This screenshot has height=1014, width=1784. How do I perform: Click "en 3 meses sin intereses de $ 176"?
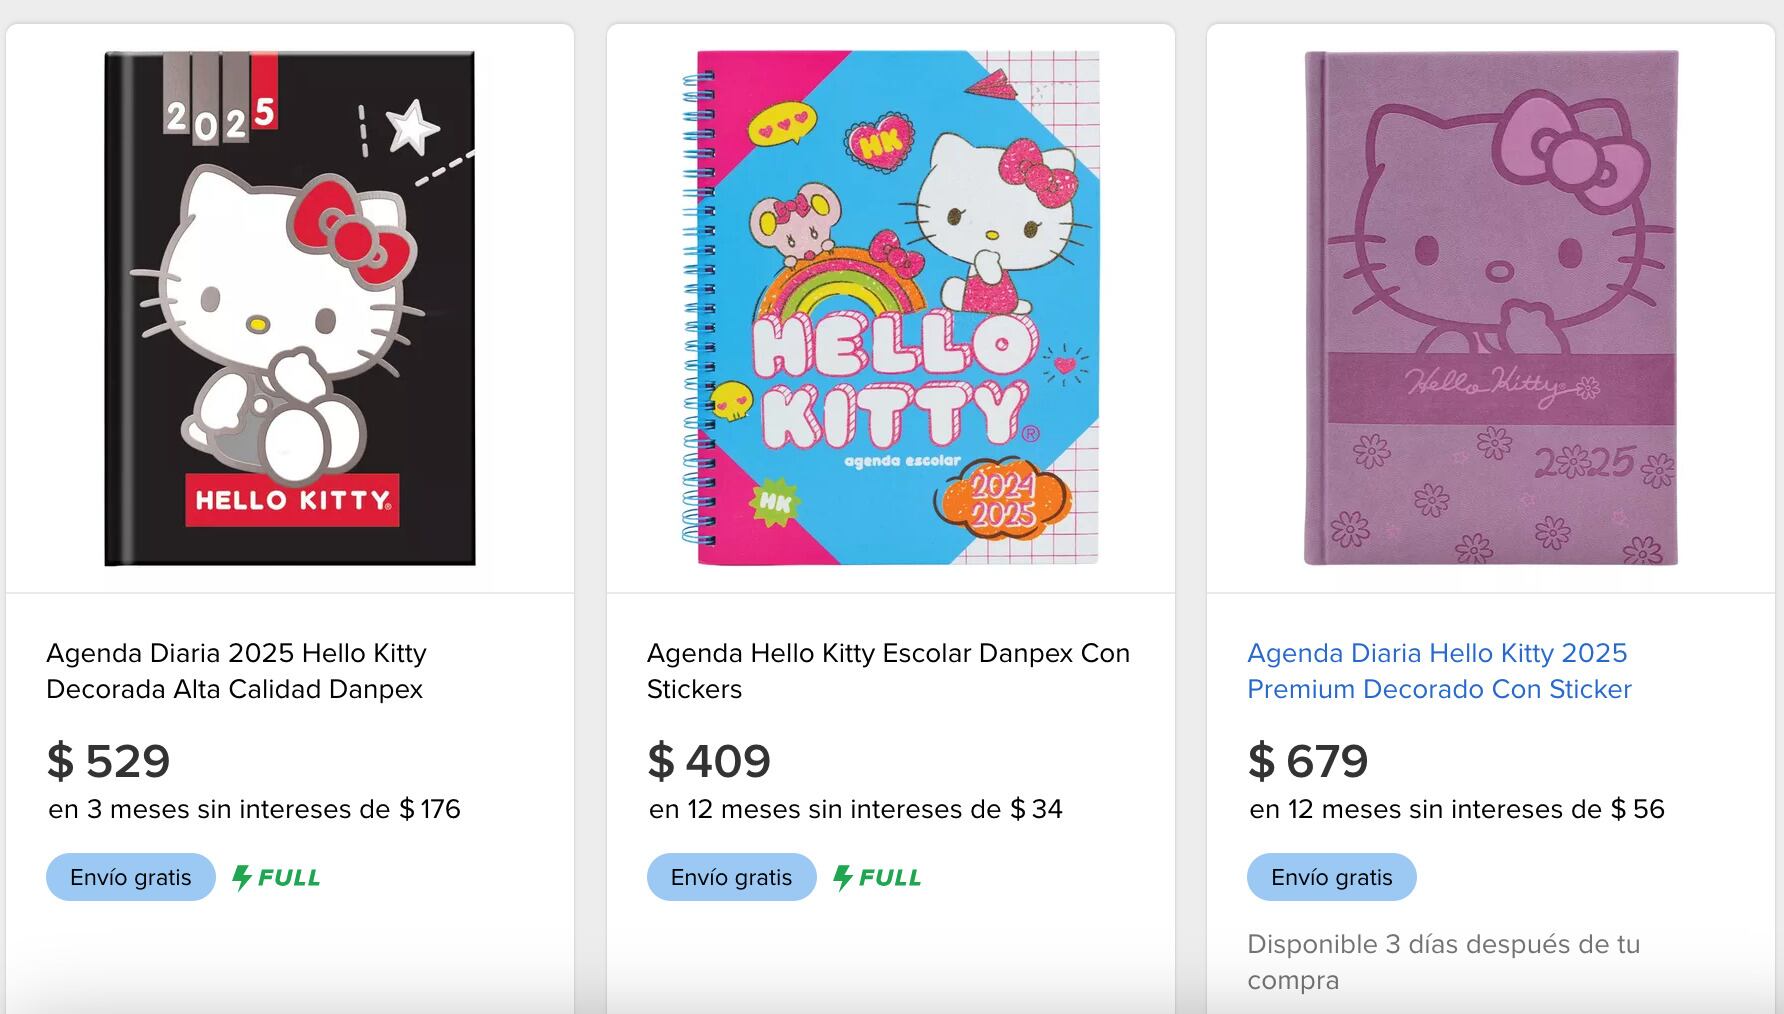[254, 809]
